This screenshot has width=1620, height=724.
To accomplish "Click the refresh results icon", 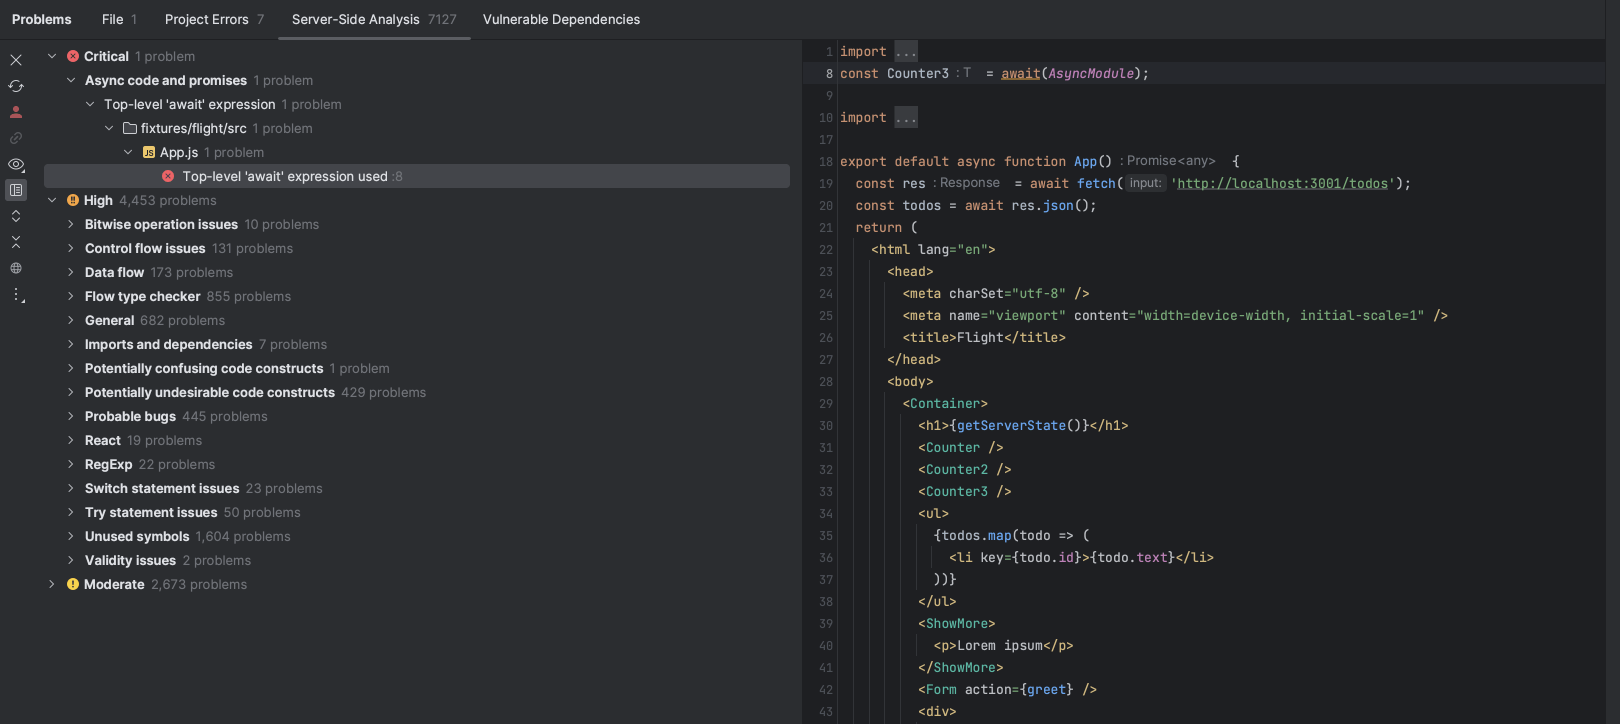I will (x=16, y=86).
